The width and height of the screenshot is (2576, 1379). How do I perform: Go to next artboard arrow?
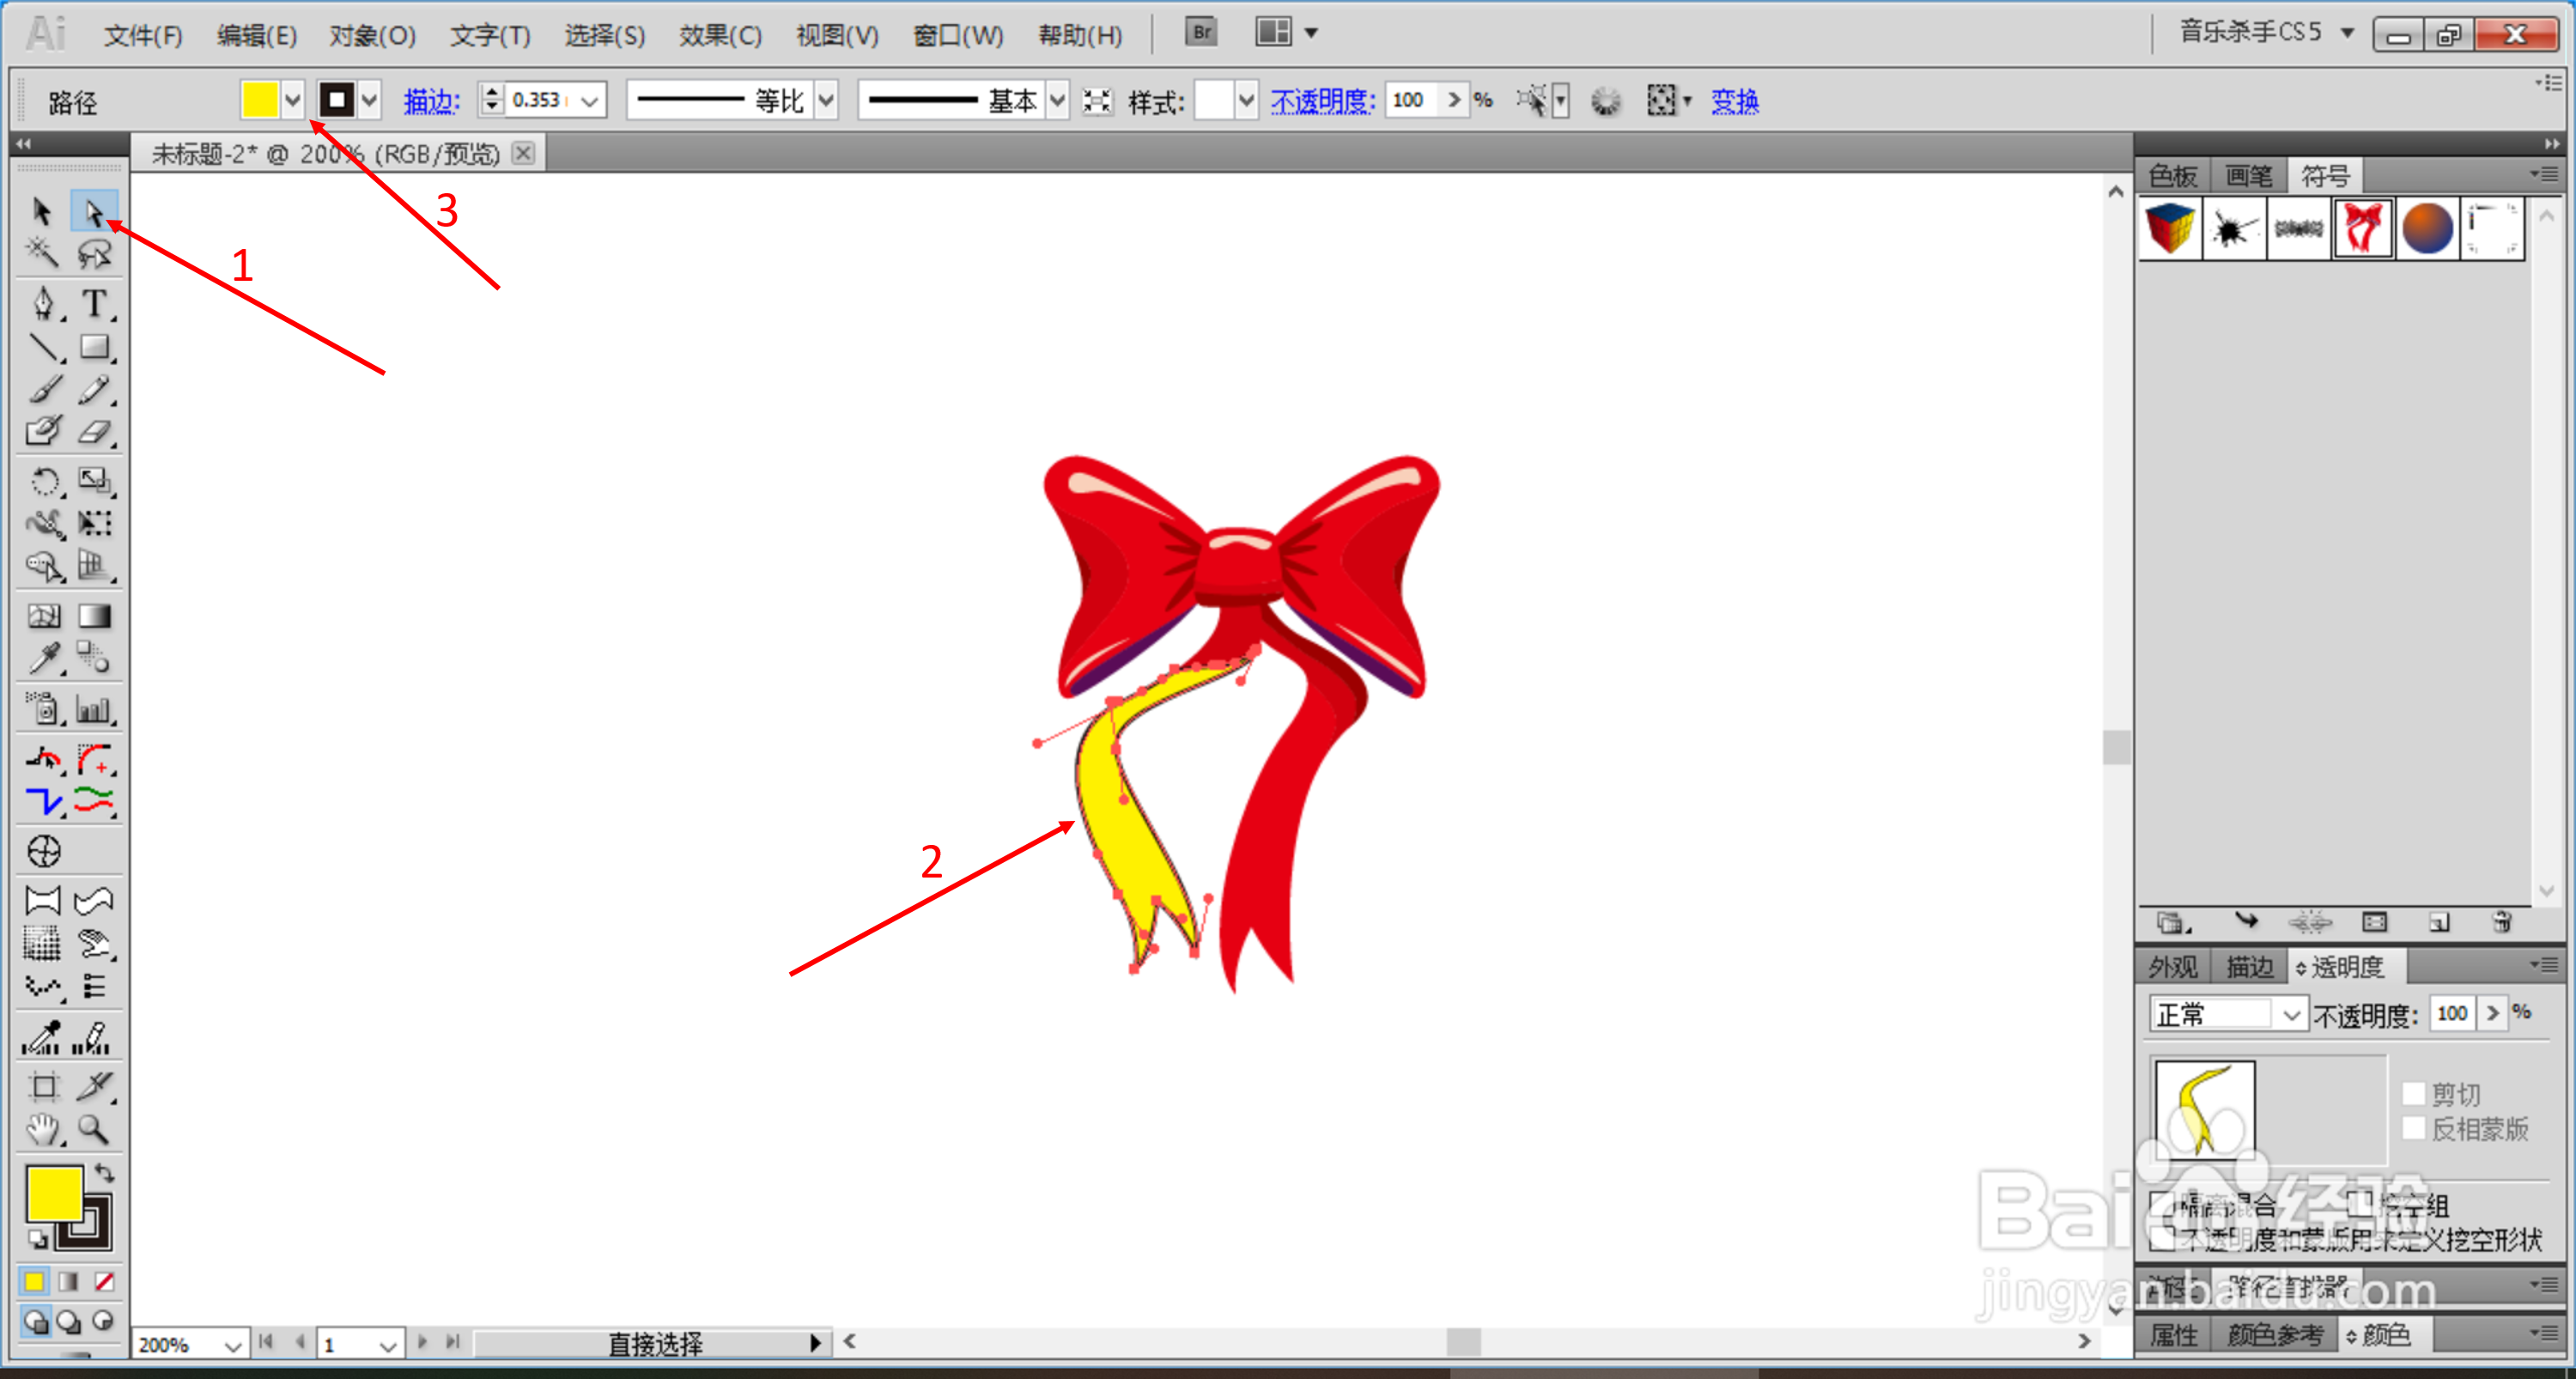click(x=422, y=1342)
